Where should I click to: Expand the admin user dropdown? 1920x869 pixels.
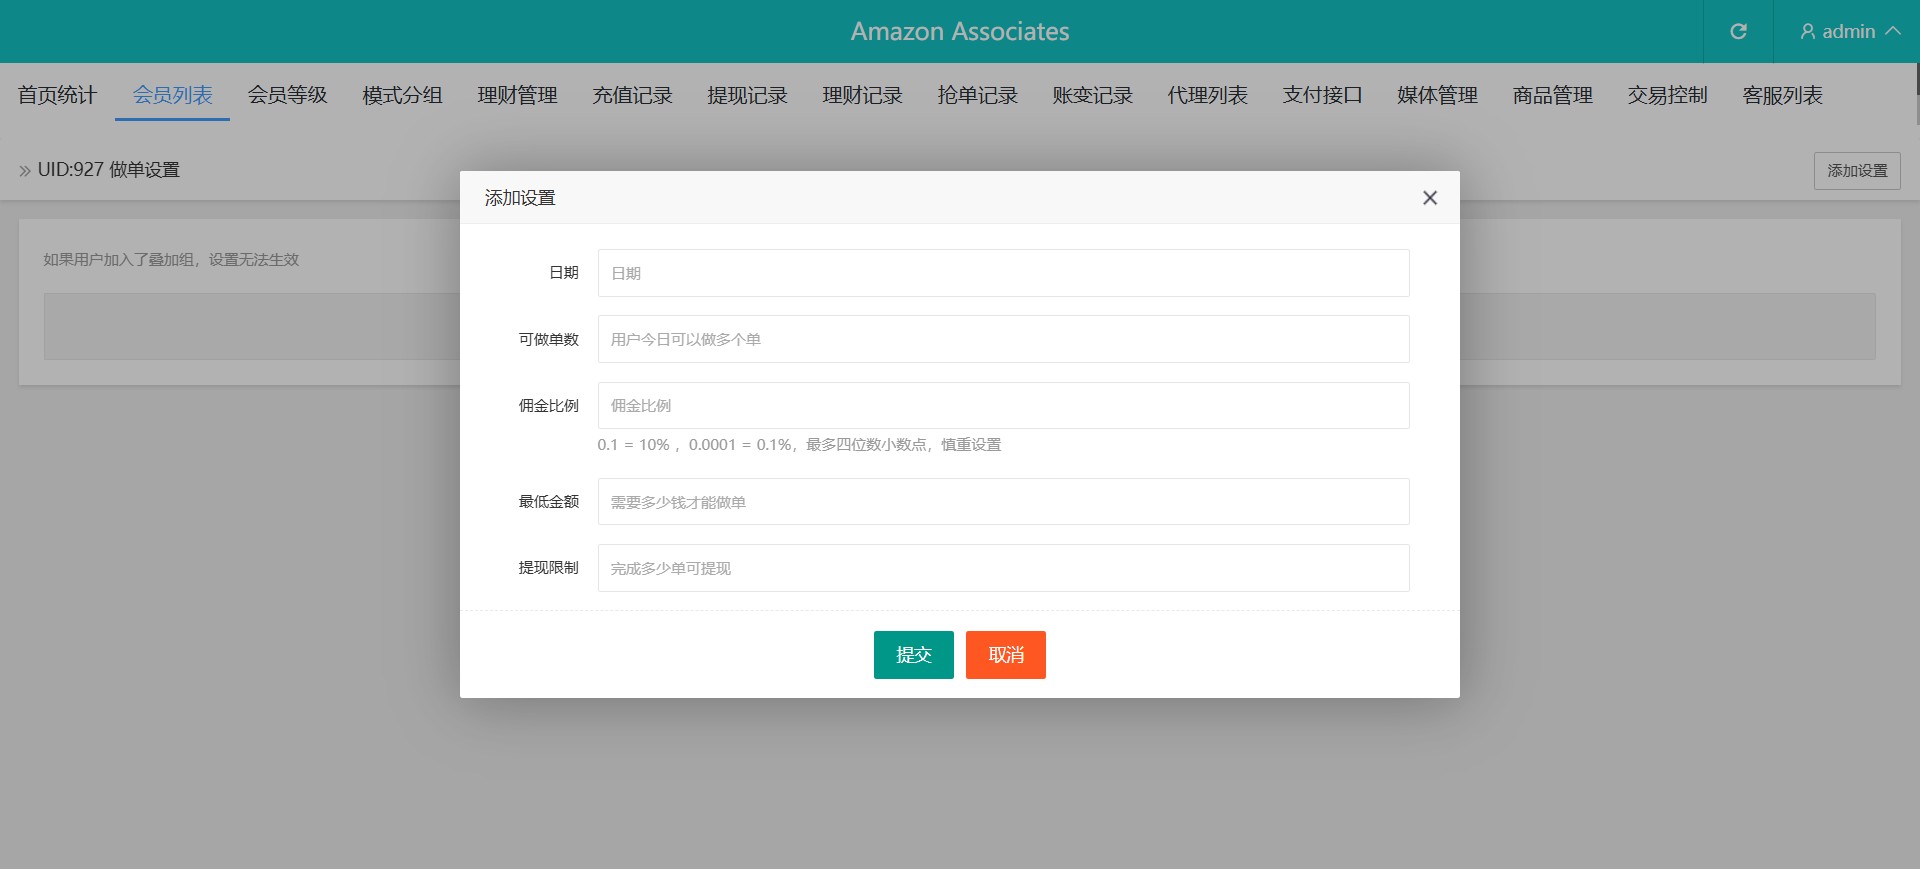point(1849,32)
